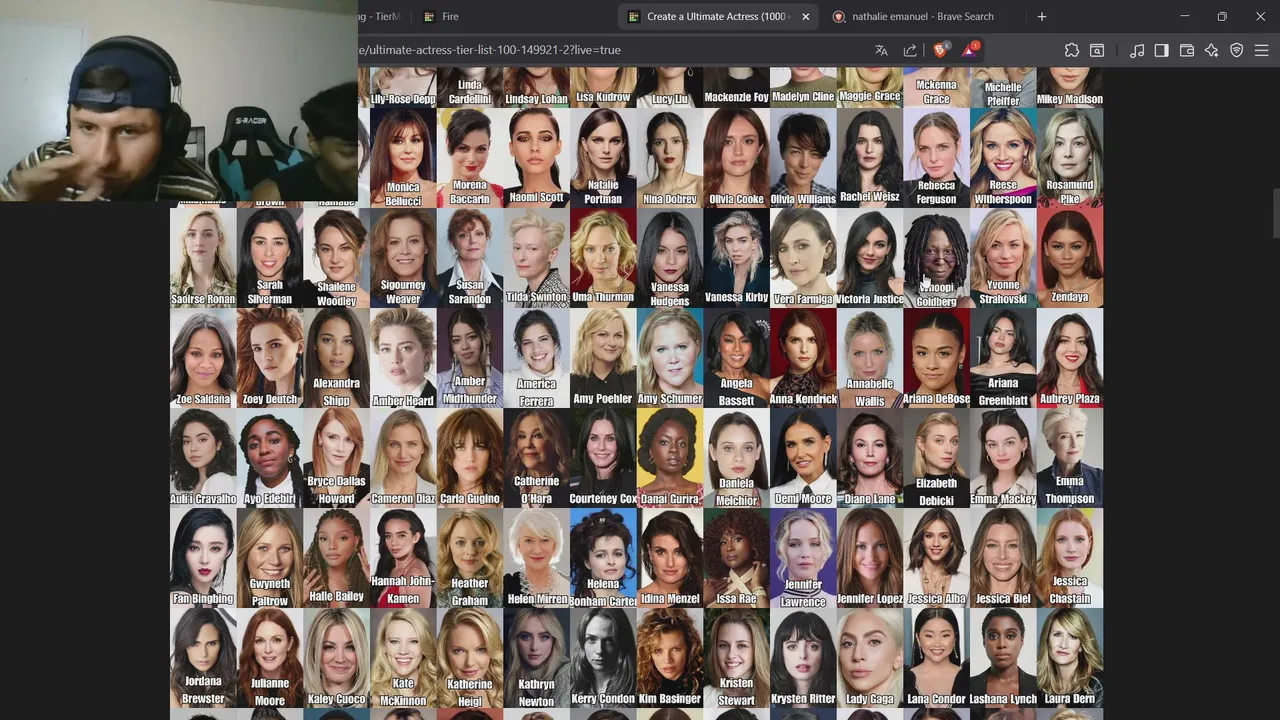Select the Courteney Cox thumbnail
The height and width of the screenshot is (720, 1280).
coord(603,457)
